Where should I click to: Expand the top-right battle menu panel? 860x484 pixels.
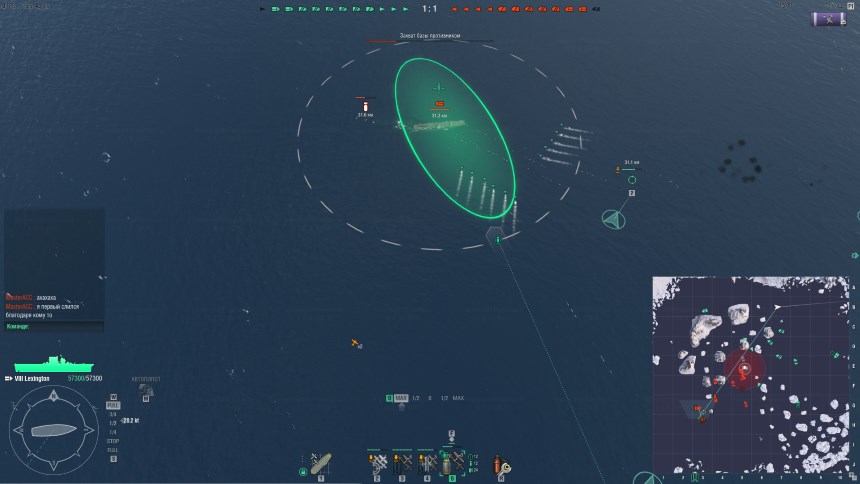point(829,19)
